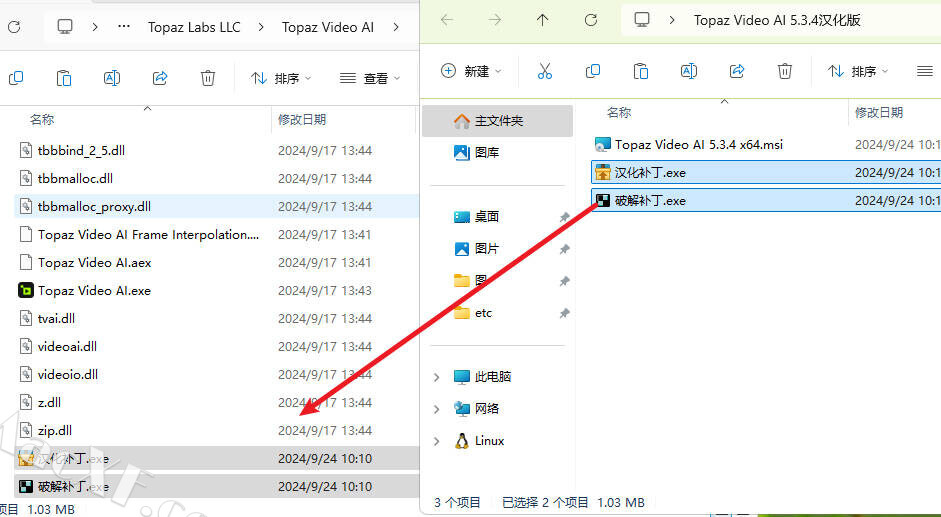The height and width of the screenshot is (517, 941).
Task: Click Share icon in left window toolbar
Action: (x=160, y=78)
